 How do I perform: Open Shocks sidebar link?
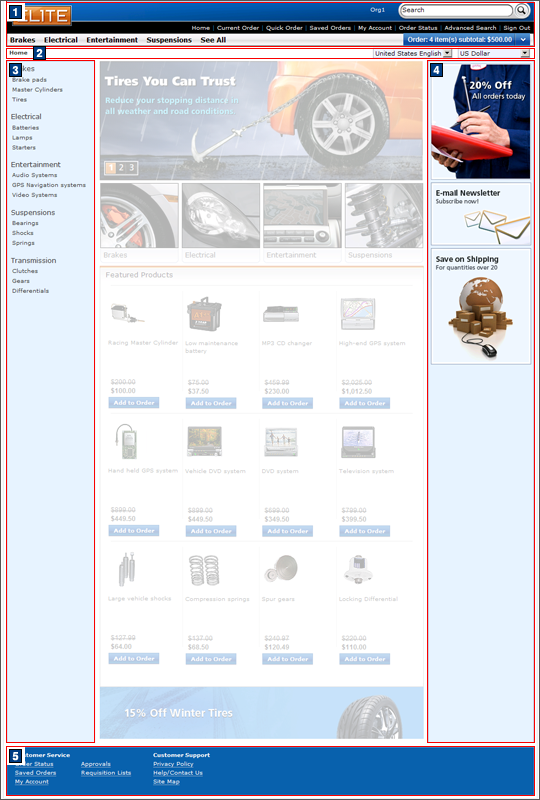22,233
